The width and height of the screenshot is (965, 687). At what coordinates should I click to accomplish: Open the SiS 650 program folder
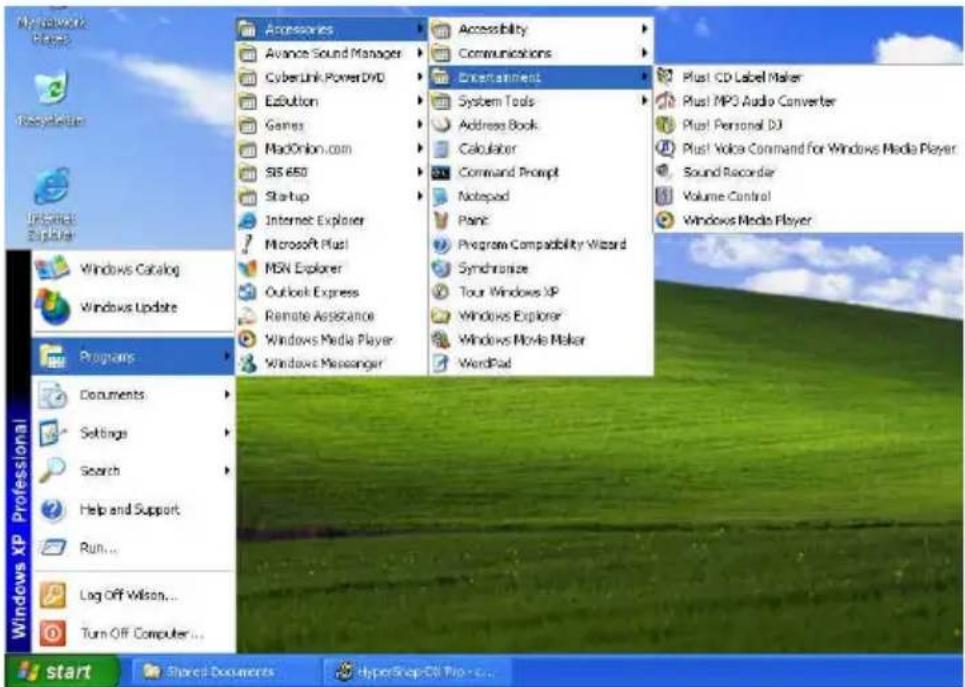click(x=331, y=172)
